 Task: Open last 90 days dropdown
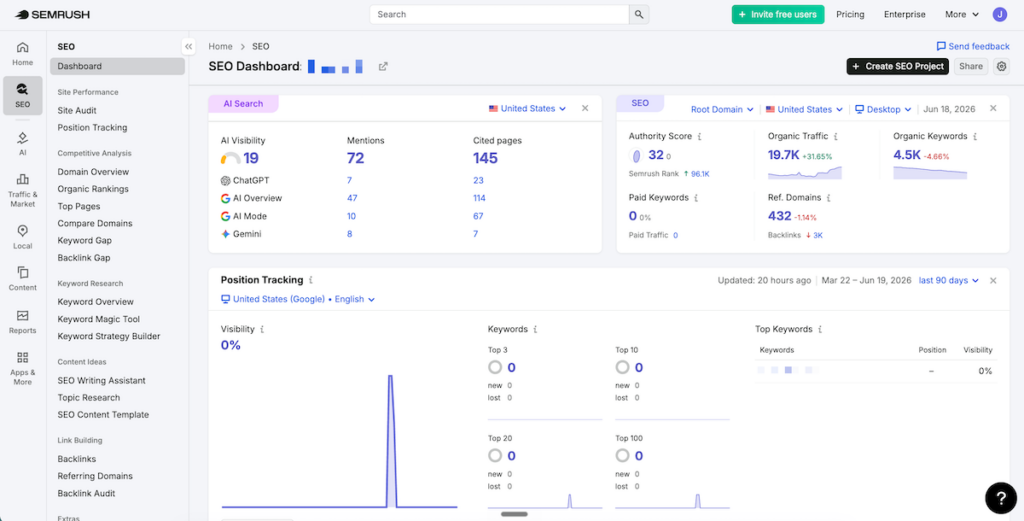[x=949, y=280]
